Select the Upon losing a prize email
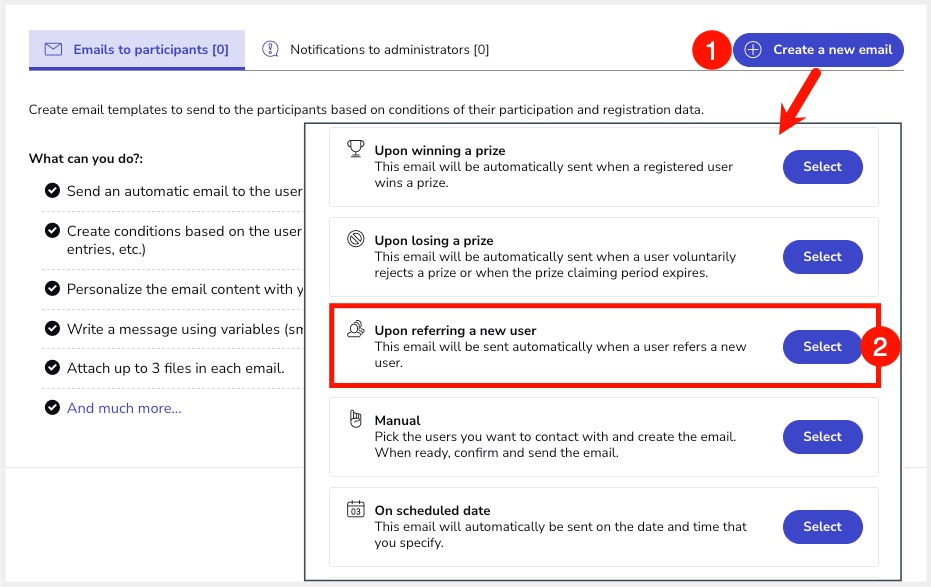The width and height of the screenshot is (931, 587). [x=822, y=257]
